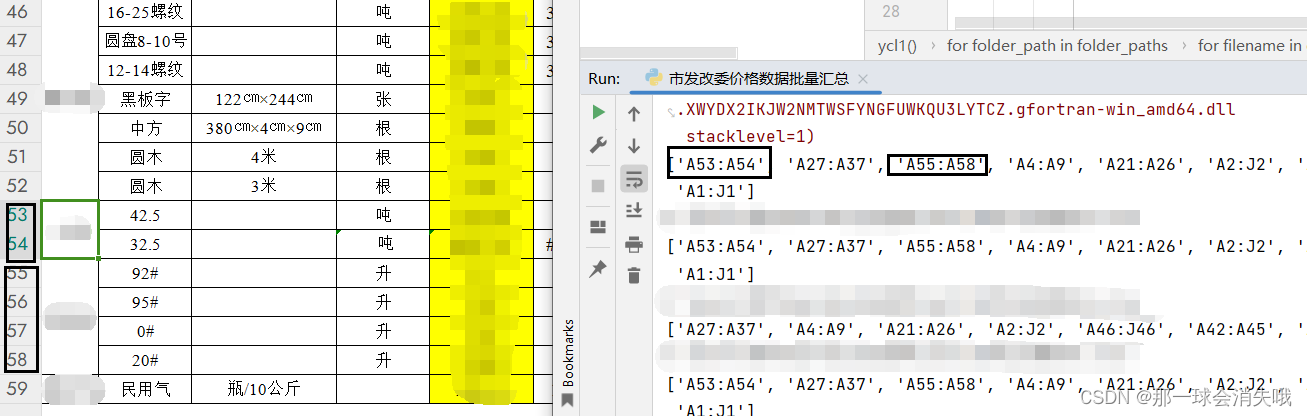The width and height of the screenshot is (1307, 416).
Task: Toggle soft-wrap in Run console
Action: tap(634, 178)
